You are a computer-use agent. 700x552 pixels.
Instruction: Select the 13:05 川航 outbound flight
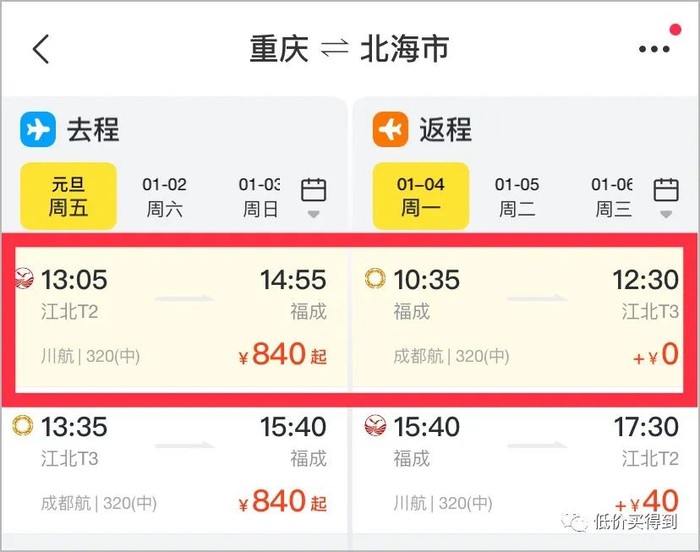click(x=175, y=317)
